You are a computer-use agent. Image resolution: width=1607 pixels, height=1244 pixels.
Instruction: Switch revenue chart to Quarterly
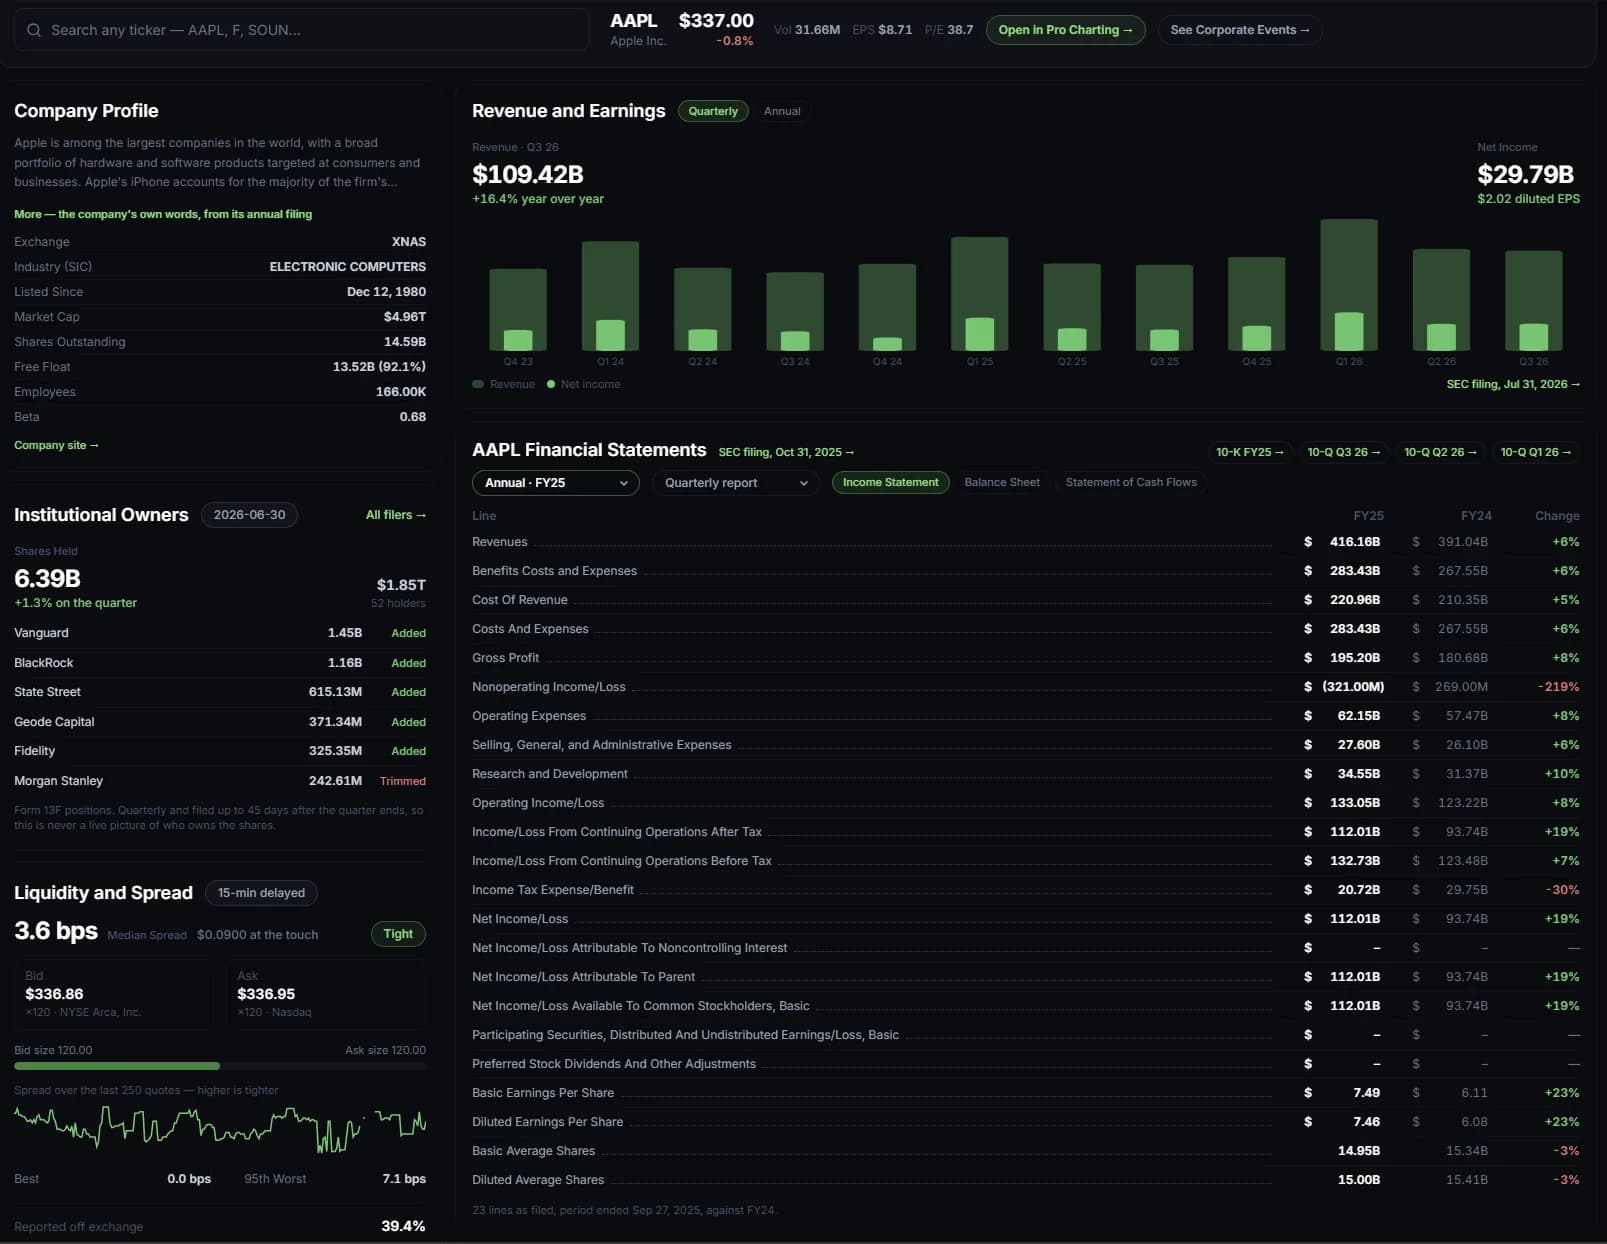(x=713, y=111)
